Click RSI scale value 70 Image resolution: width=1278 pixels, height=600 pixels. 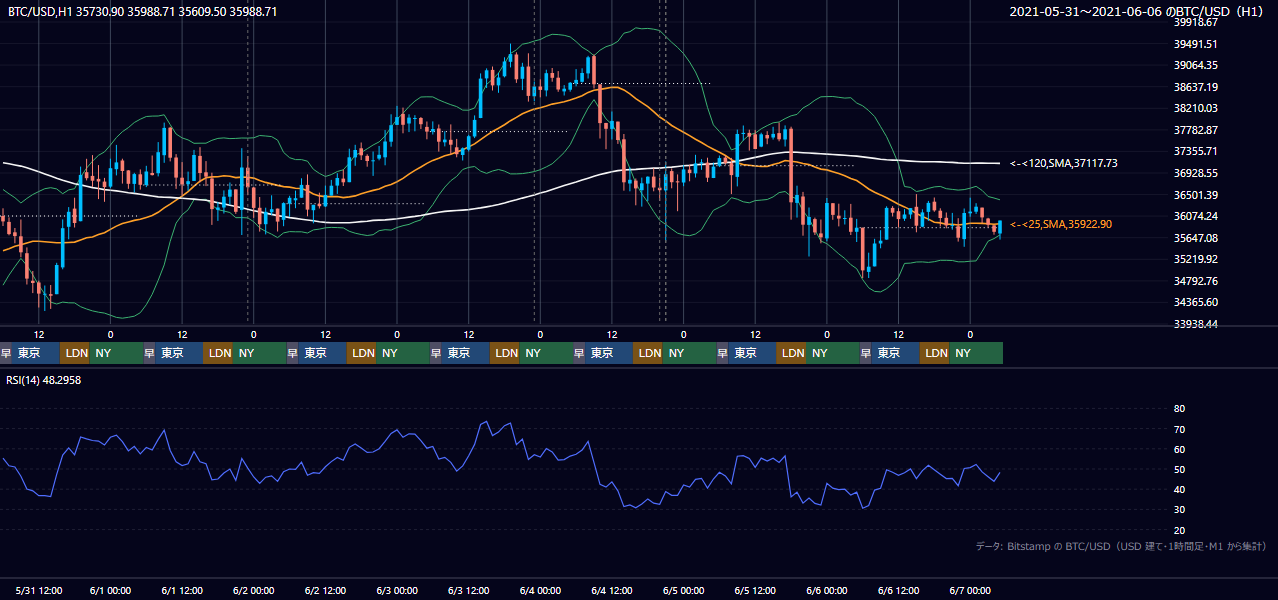click(x=1179, y=429)
